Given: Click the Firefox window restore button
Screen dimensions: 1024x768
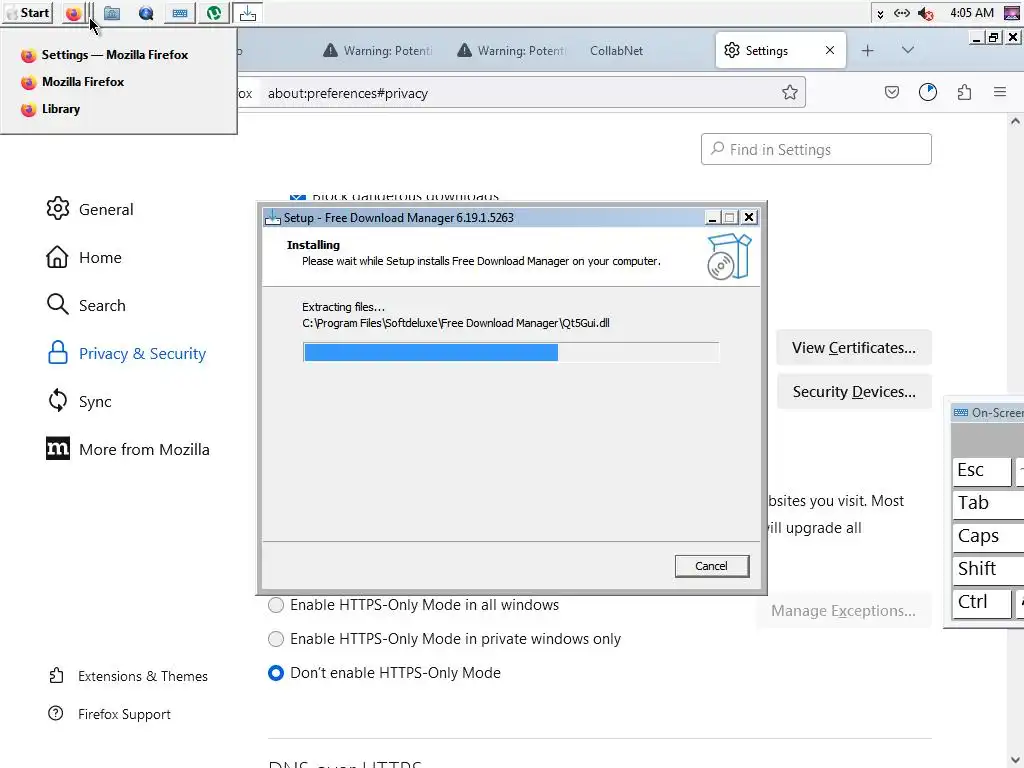Looking at the screenshot, I should point(993,38).
